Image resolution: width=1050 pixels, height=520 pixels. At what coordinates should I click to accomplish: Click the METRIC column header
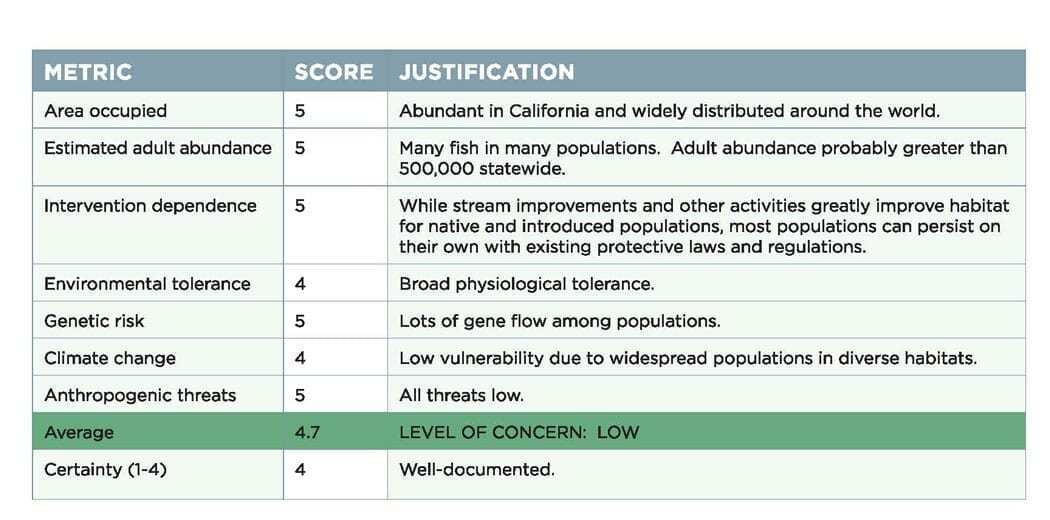88,72
